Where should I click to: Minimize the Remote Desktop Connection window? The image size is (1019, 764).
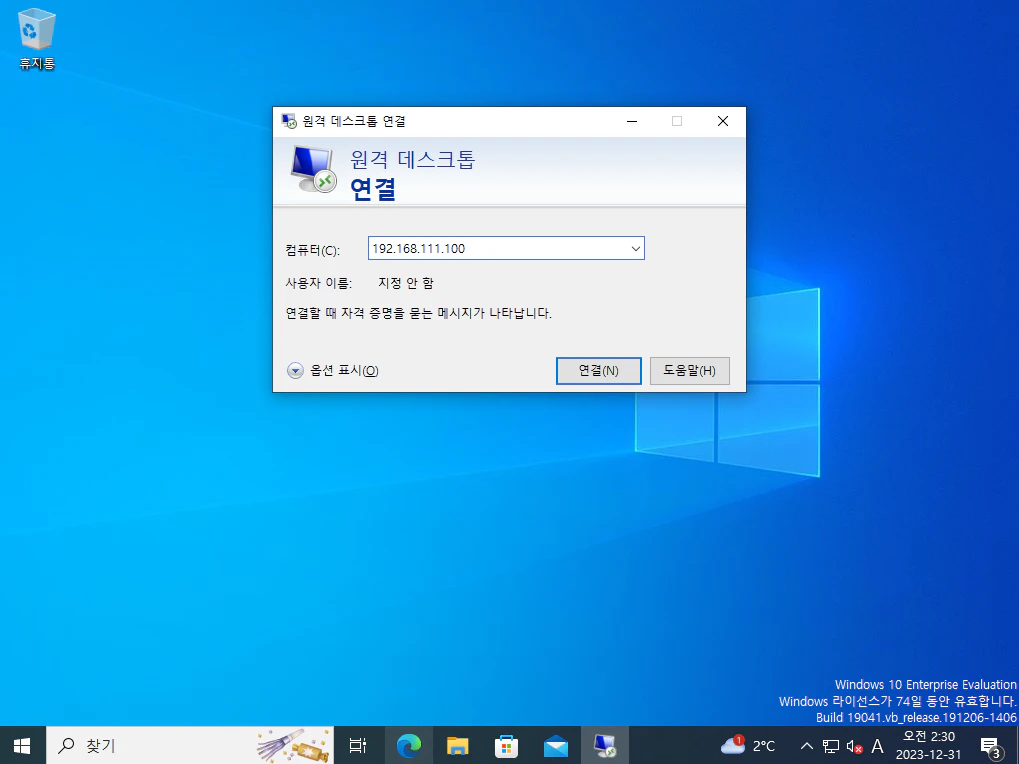click(x=632, y=121)
